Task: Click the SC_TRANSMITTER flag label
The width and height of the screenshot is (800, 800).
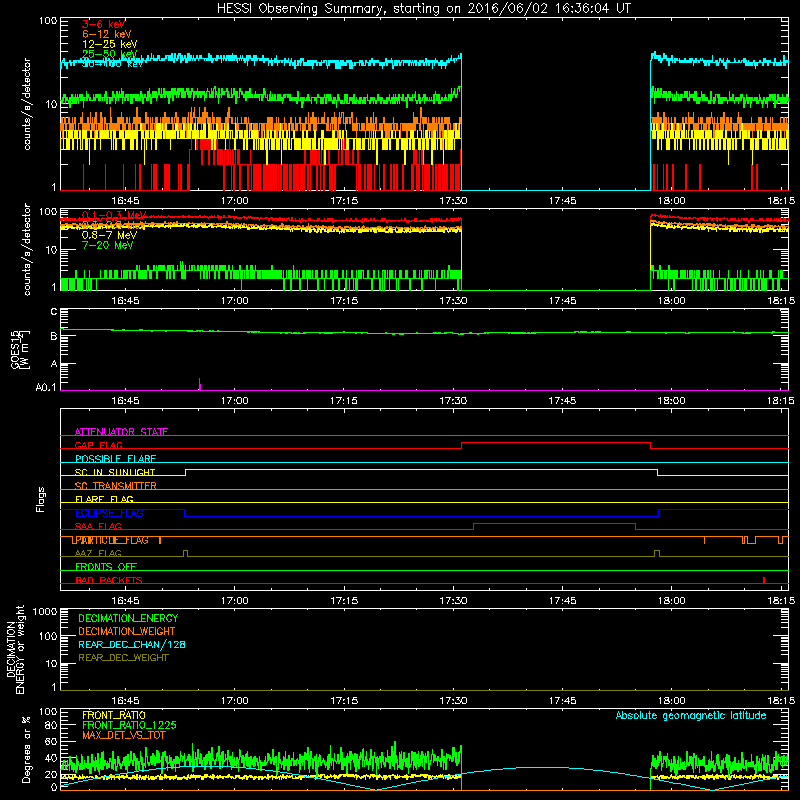Action: click(x=116, y=486)
